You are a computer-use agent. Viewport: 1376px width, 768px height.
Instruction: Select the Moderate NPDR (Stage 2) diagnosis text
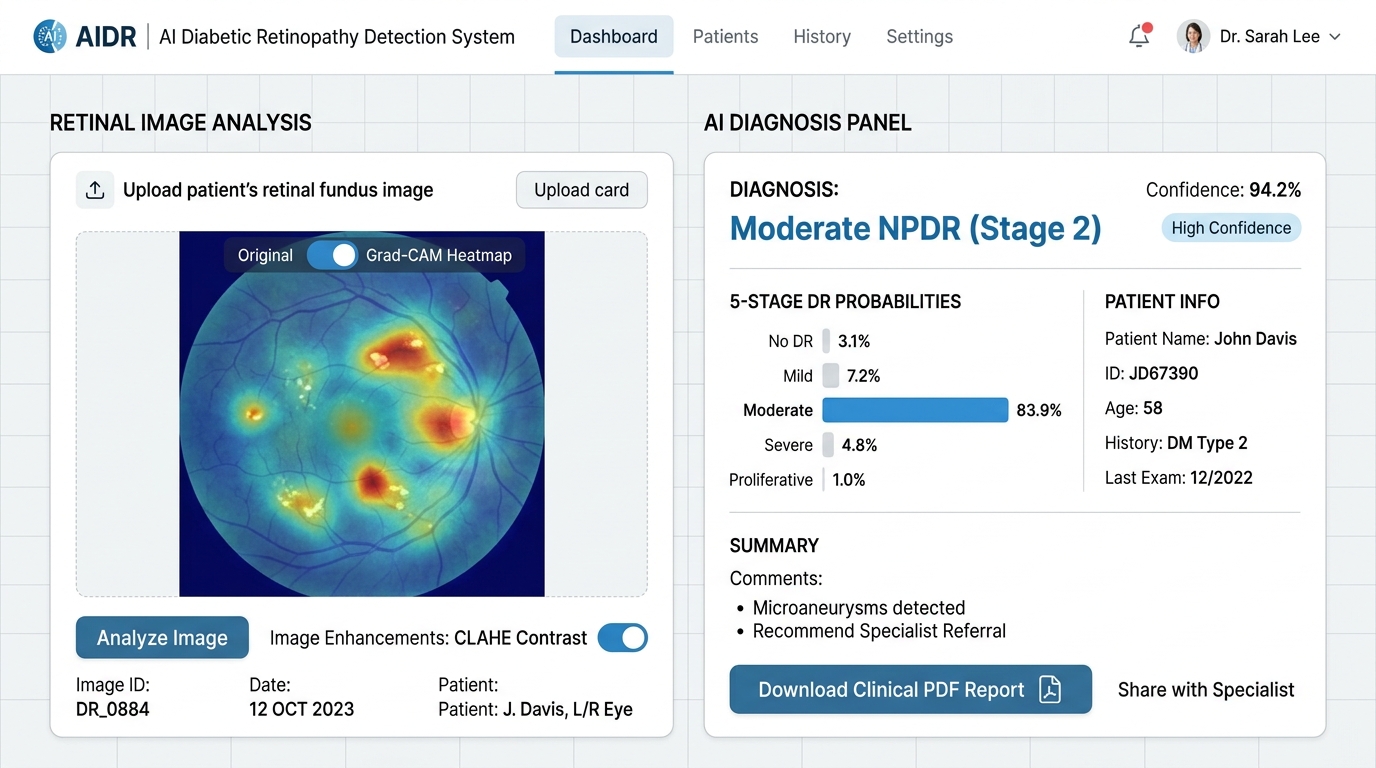tap(915, 228)
